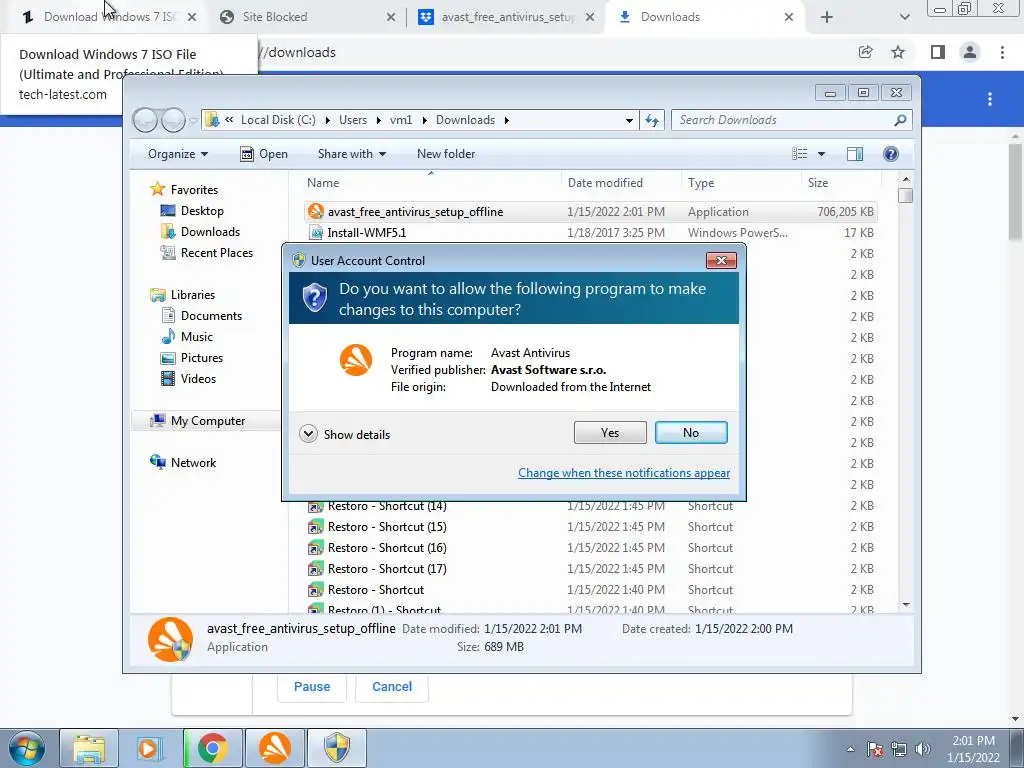Open Windows Start button
The width and height of the screenshot is (1024, 768).
pos(26,749)
